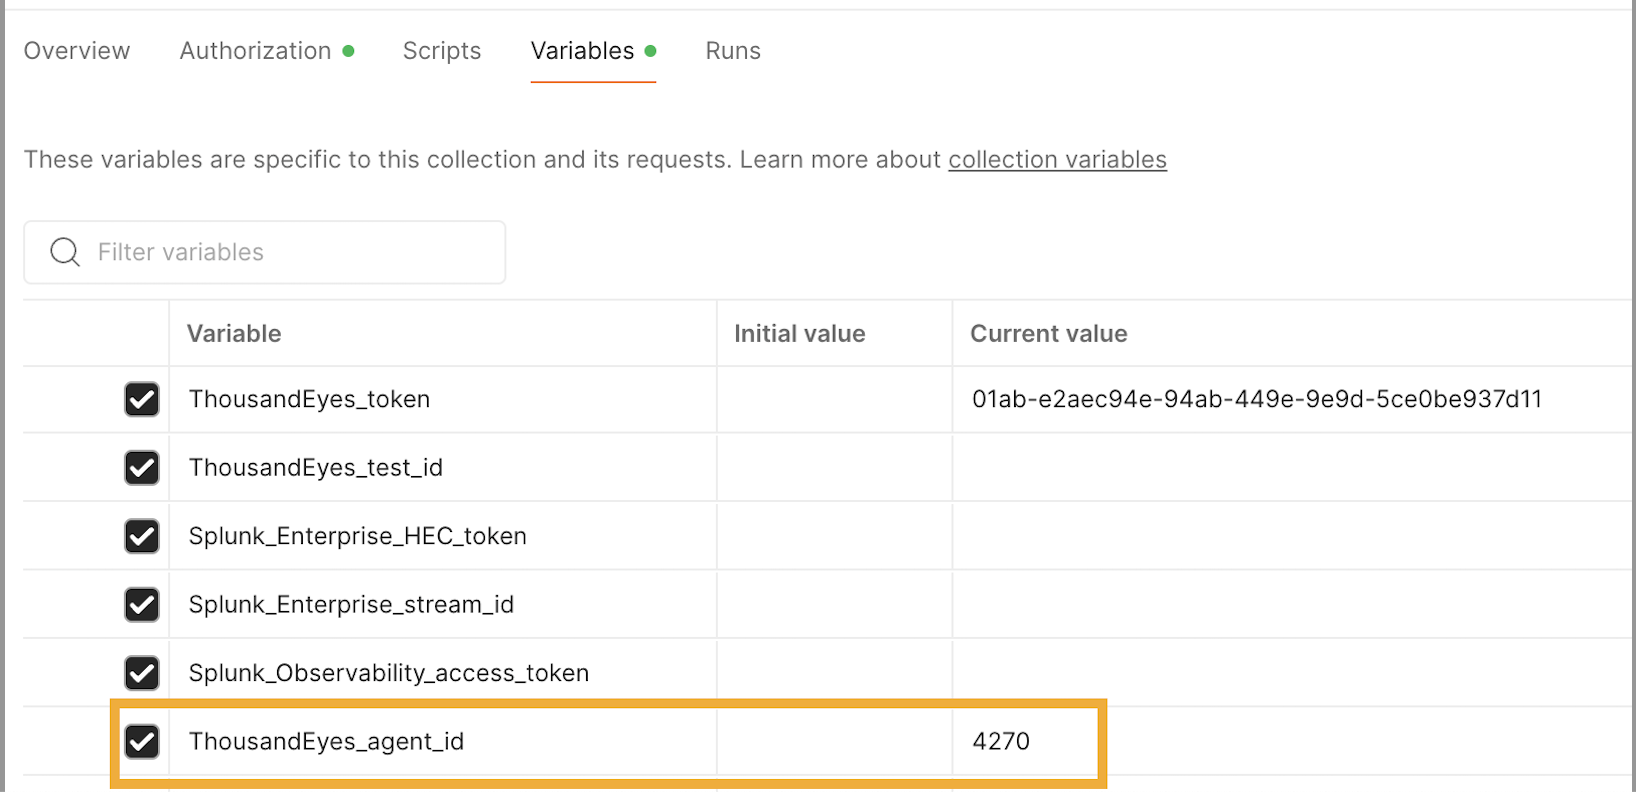1636x792 pixels.
Task: Disable the Splunk_Enterprise_HEC_token checkbox
Action: click(142, 536)
